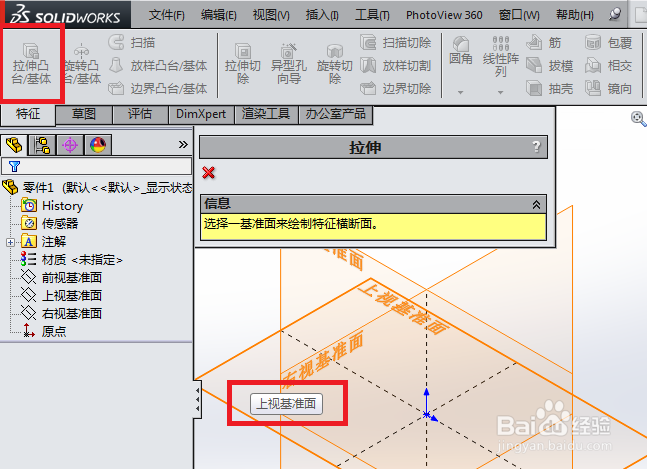Click the 上视基准面 tooltip label in viewport
Viewport: 647px width, 469px height.
point(286,403)
